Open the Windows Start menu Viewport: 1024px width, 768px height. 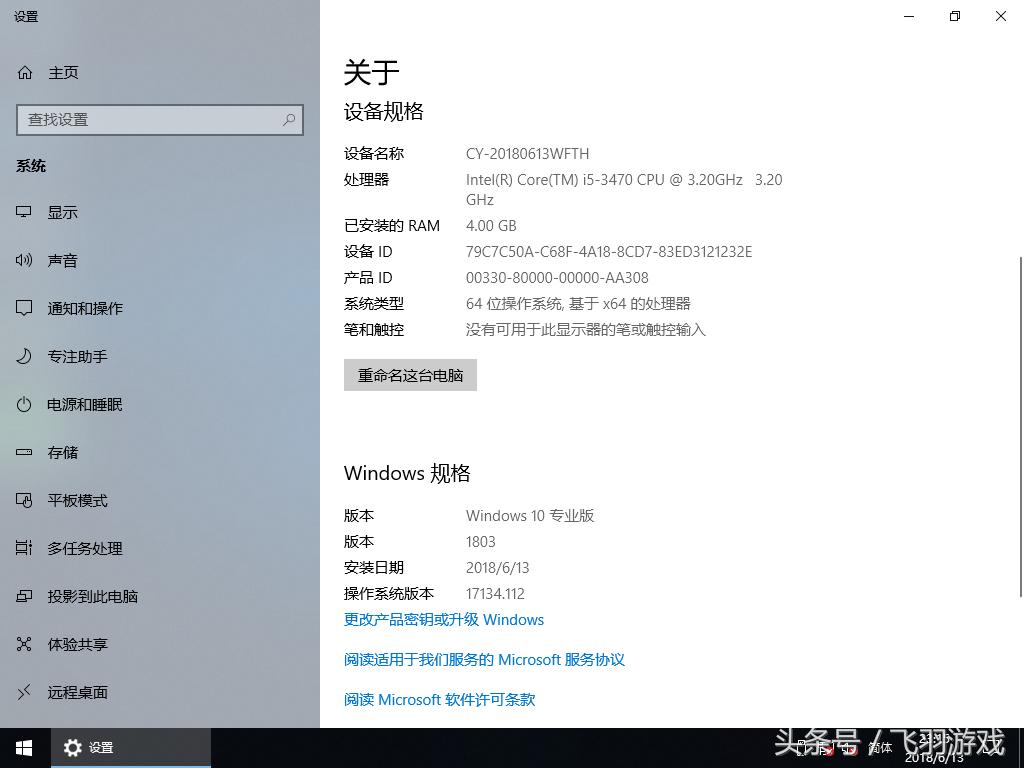[24, 748]
